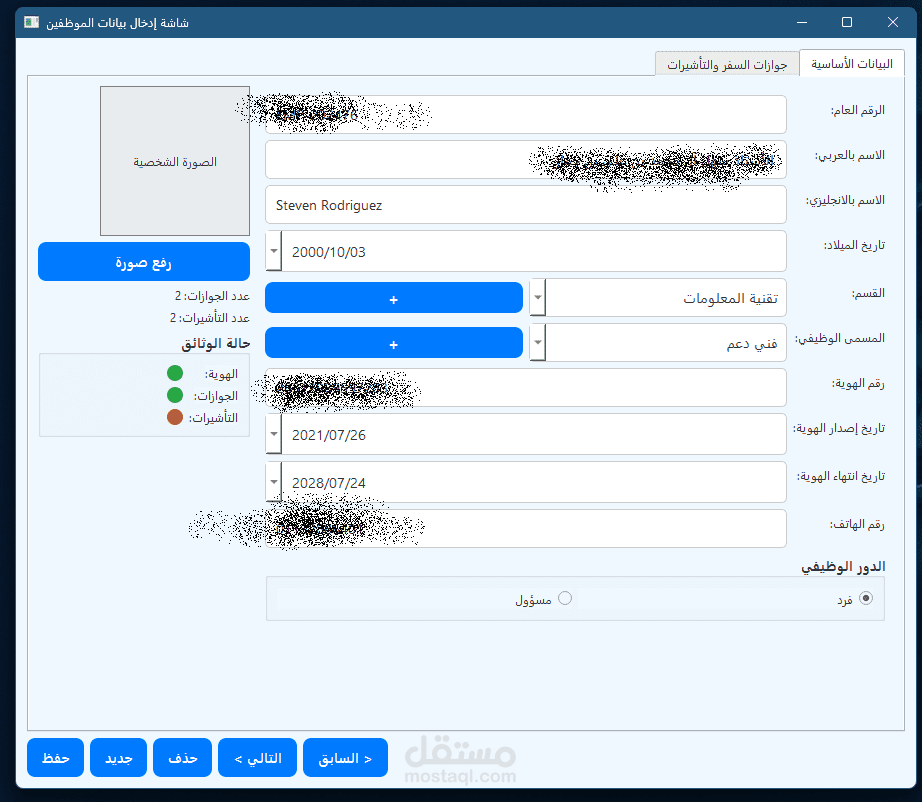Click the حذف delete button
This screenshot has height=802, width=922.
[182, 757]
